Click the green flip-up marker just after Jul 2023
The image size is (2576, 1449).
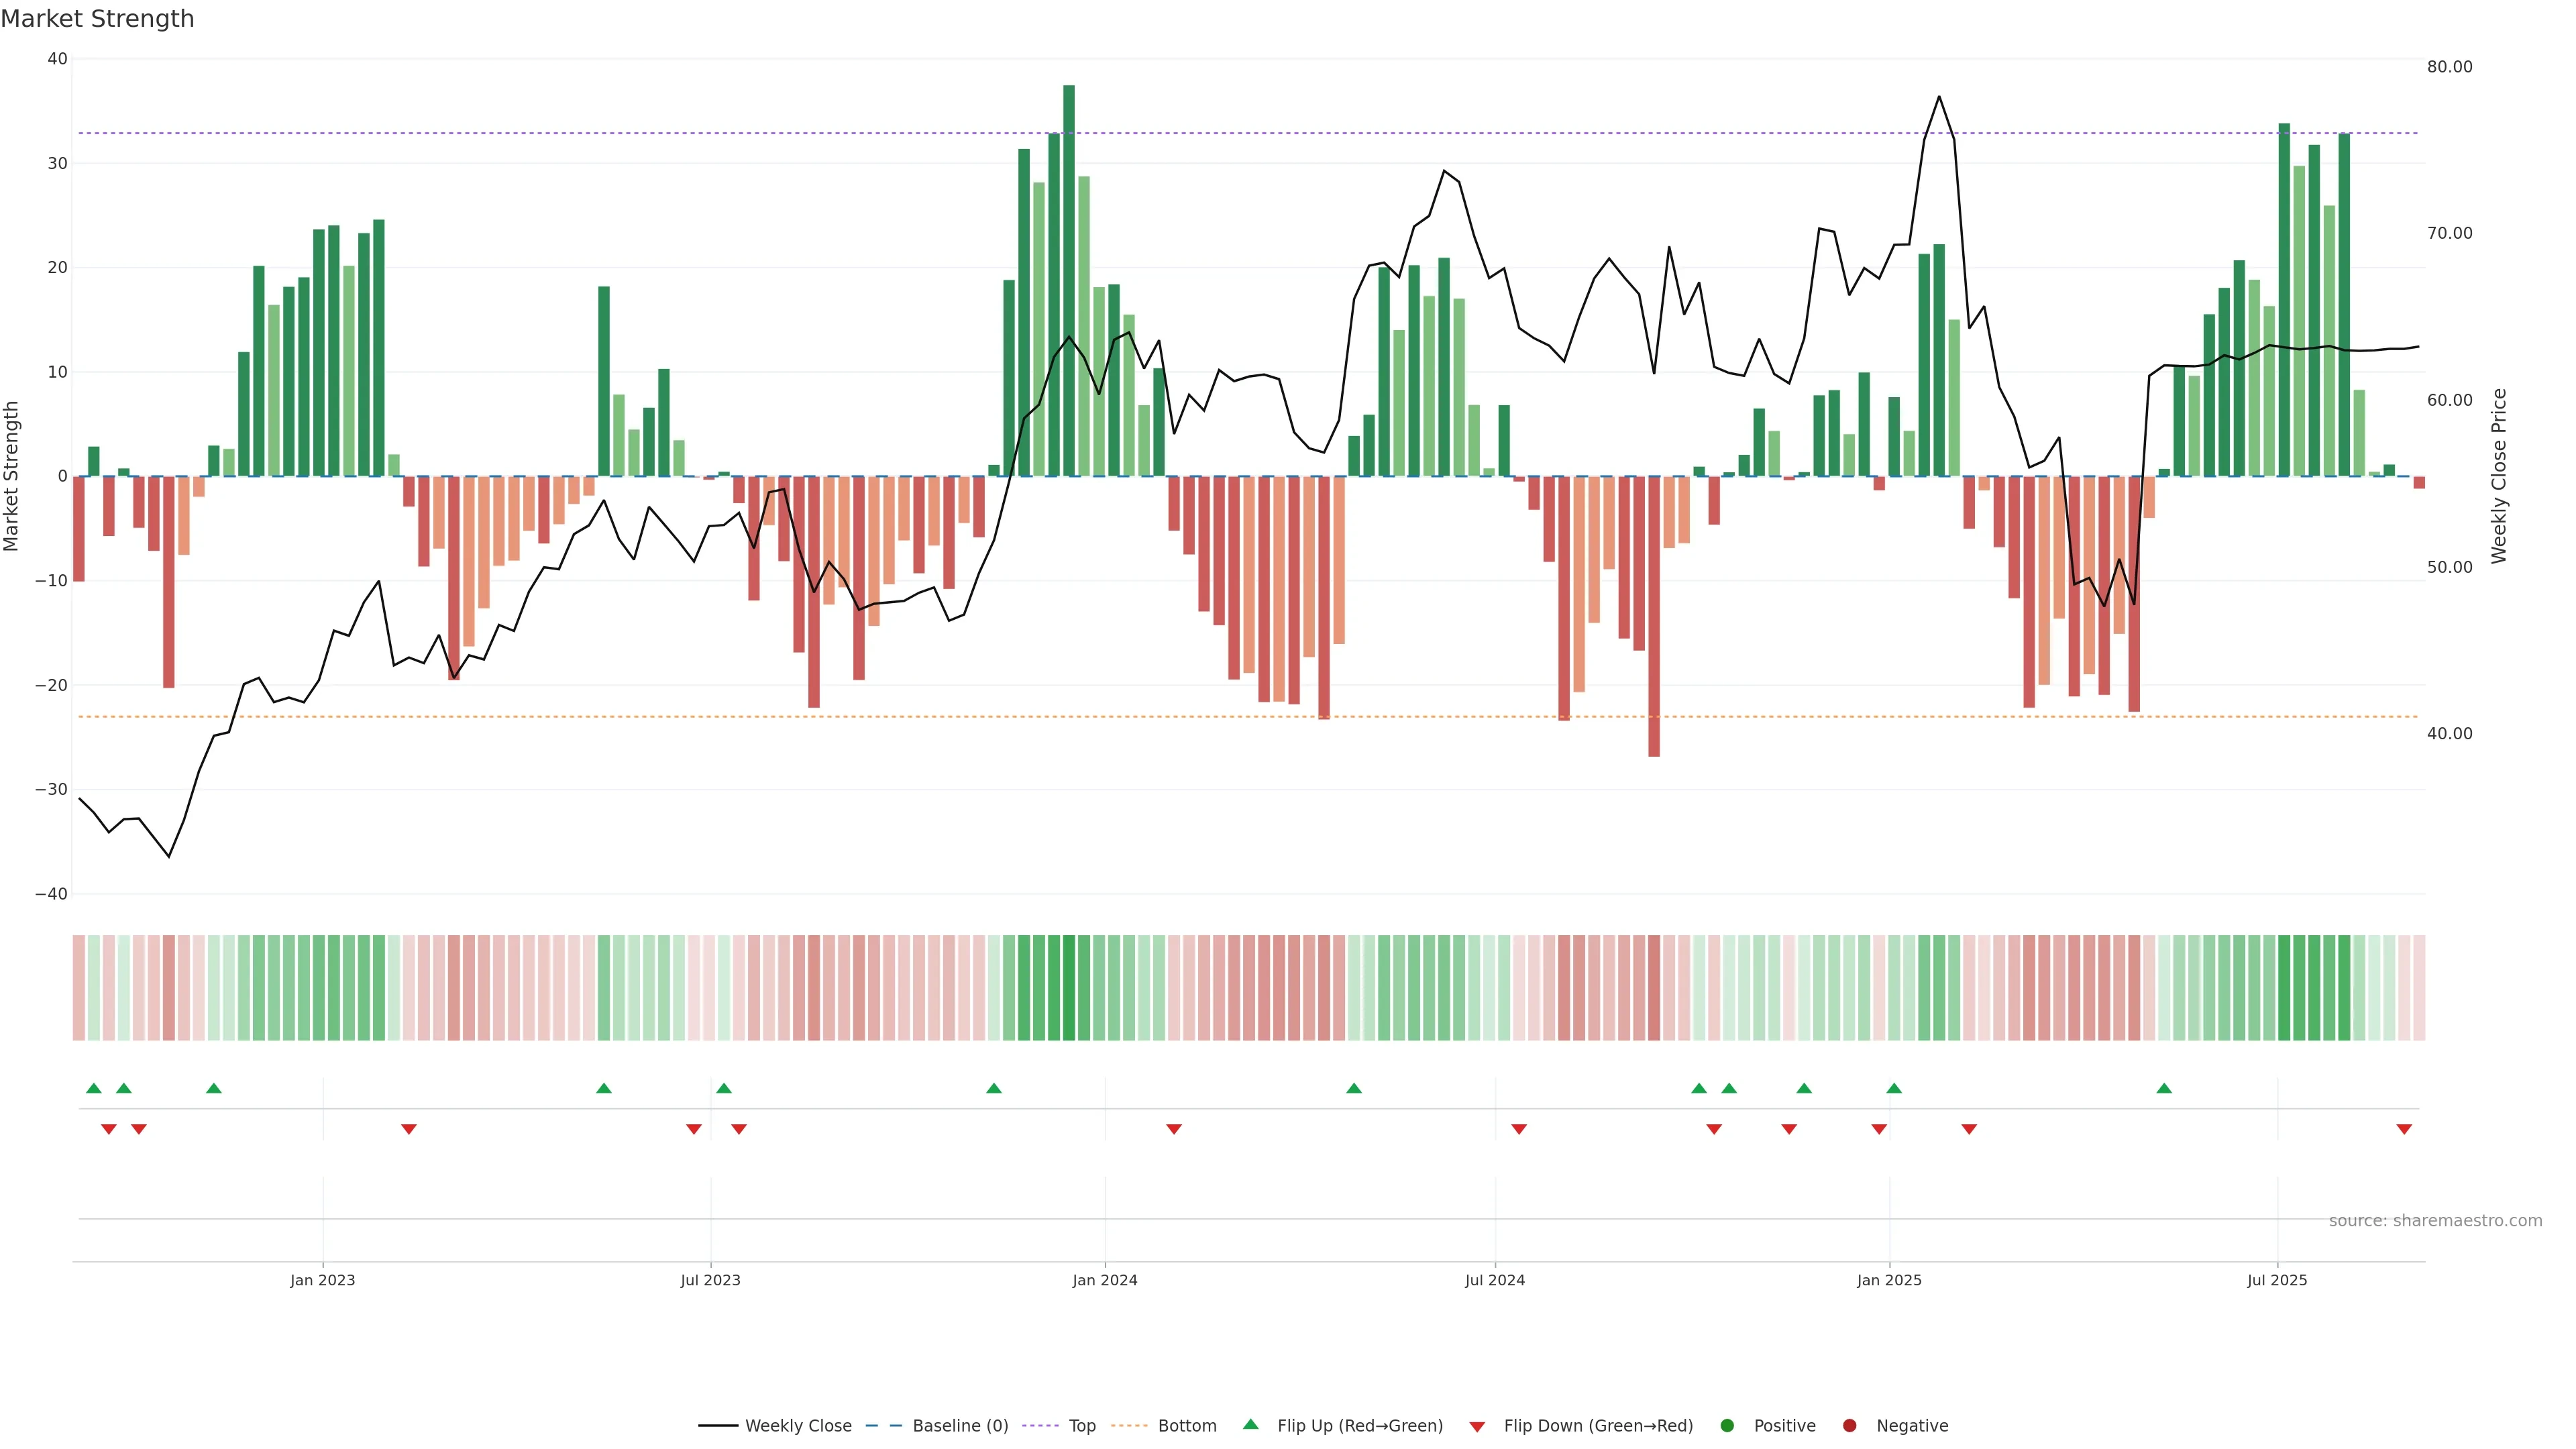(x=724, y=1088)
